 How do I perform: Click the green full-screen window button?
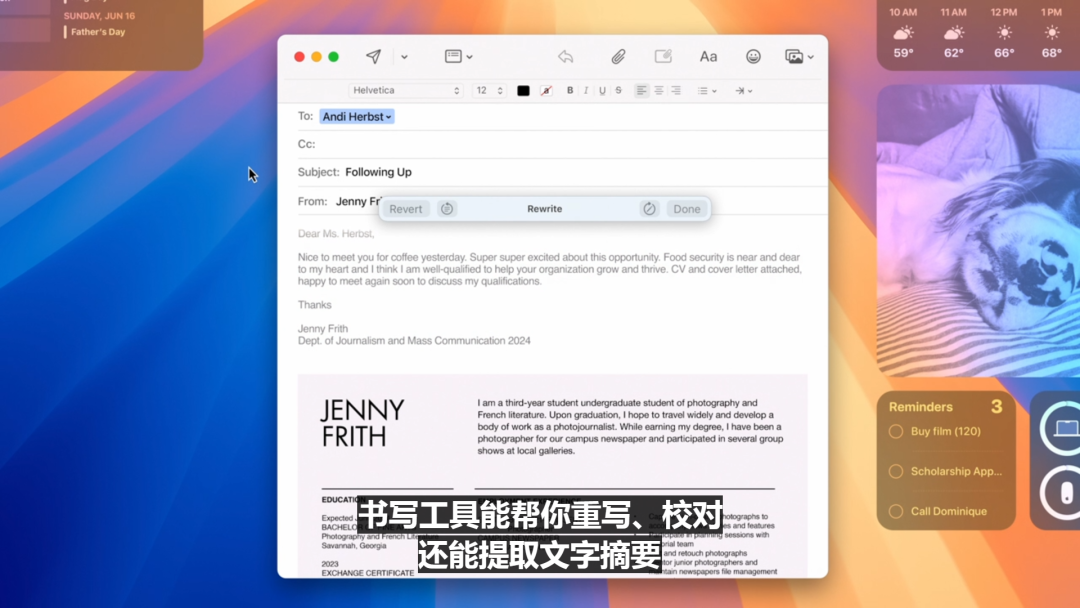333,56
